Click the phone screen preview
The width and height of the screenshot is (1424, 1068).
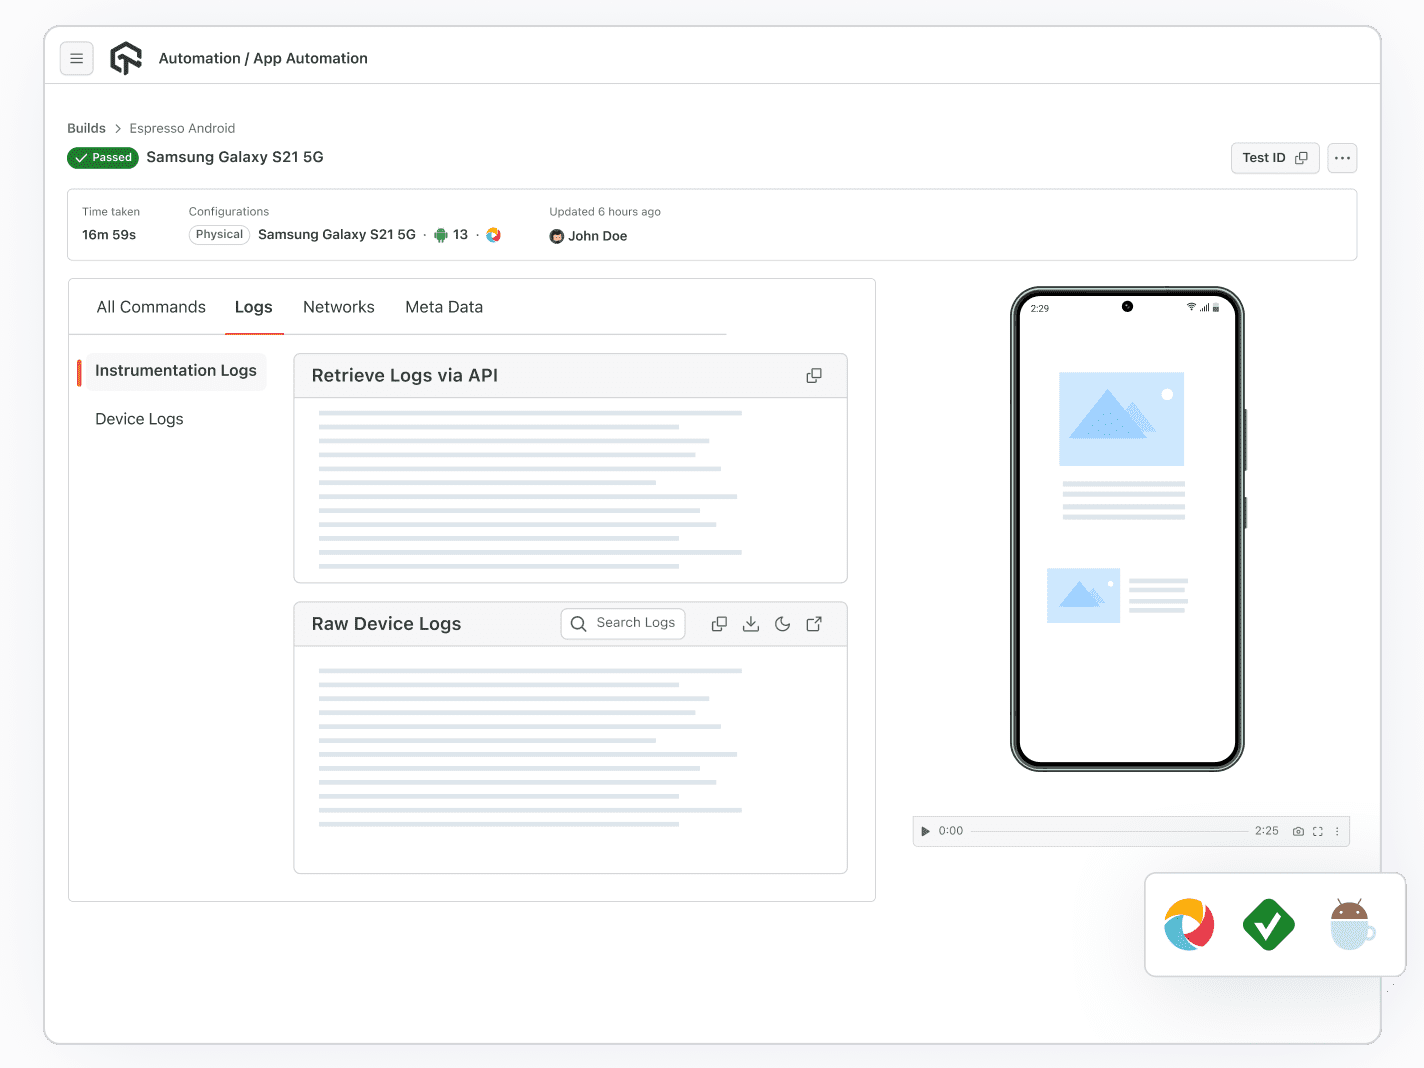pyautogui.click(x=1127, y=529)
